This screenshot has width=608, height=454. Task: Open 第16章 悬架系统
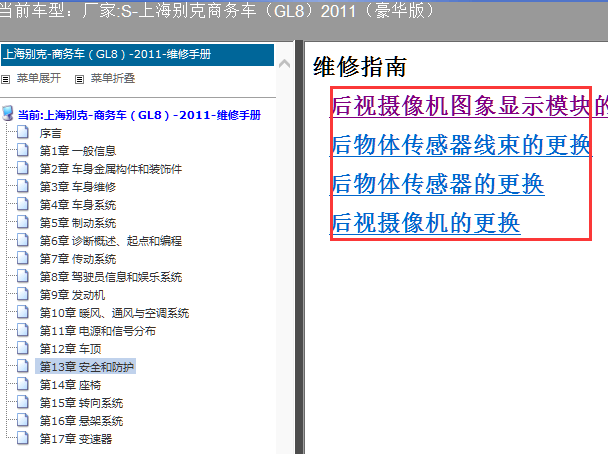point(81,421)
